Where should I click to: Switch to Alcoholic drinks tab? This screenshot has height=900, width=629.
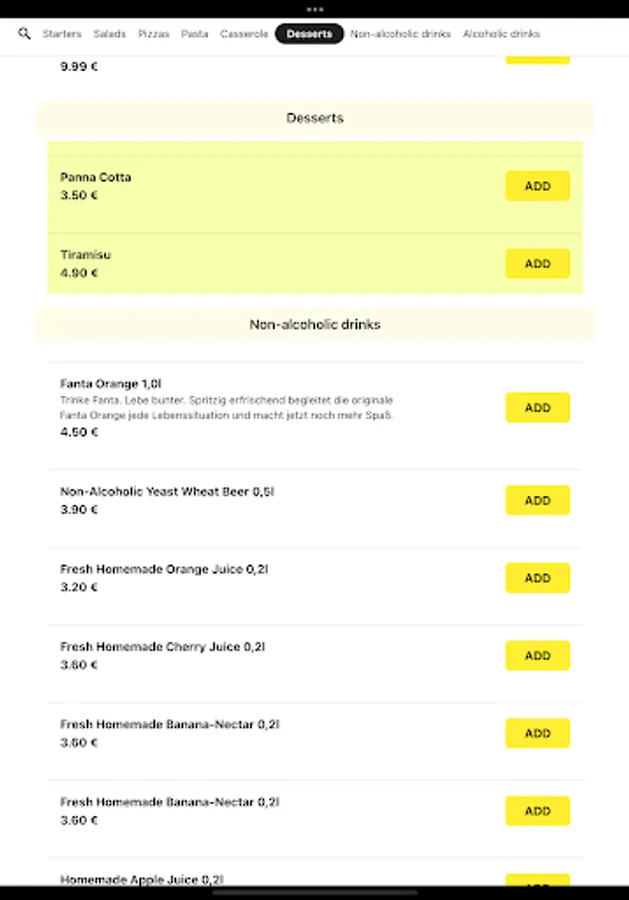point(501,34)
